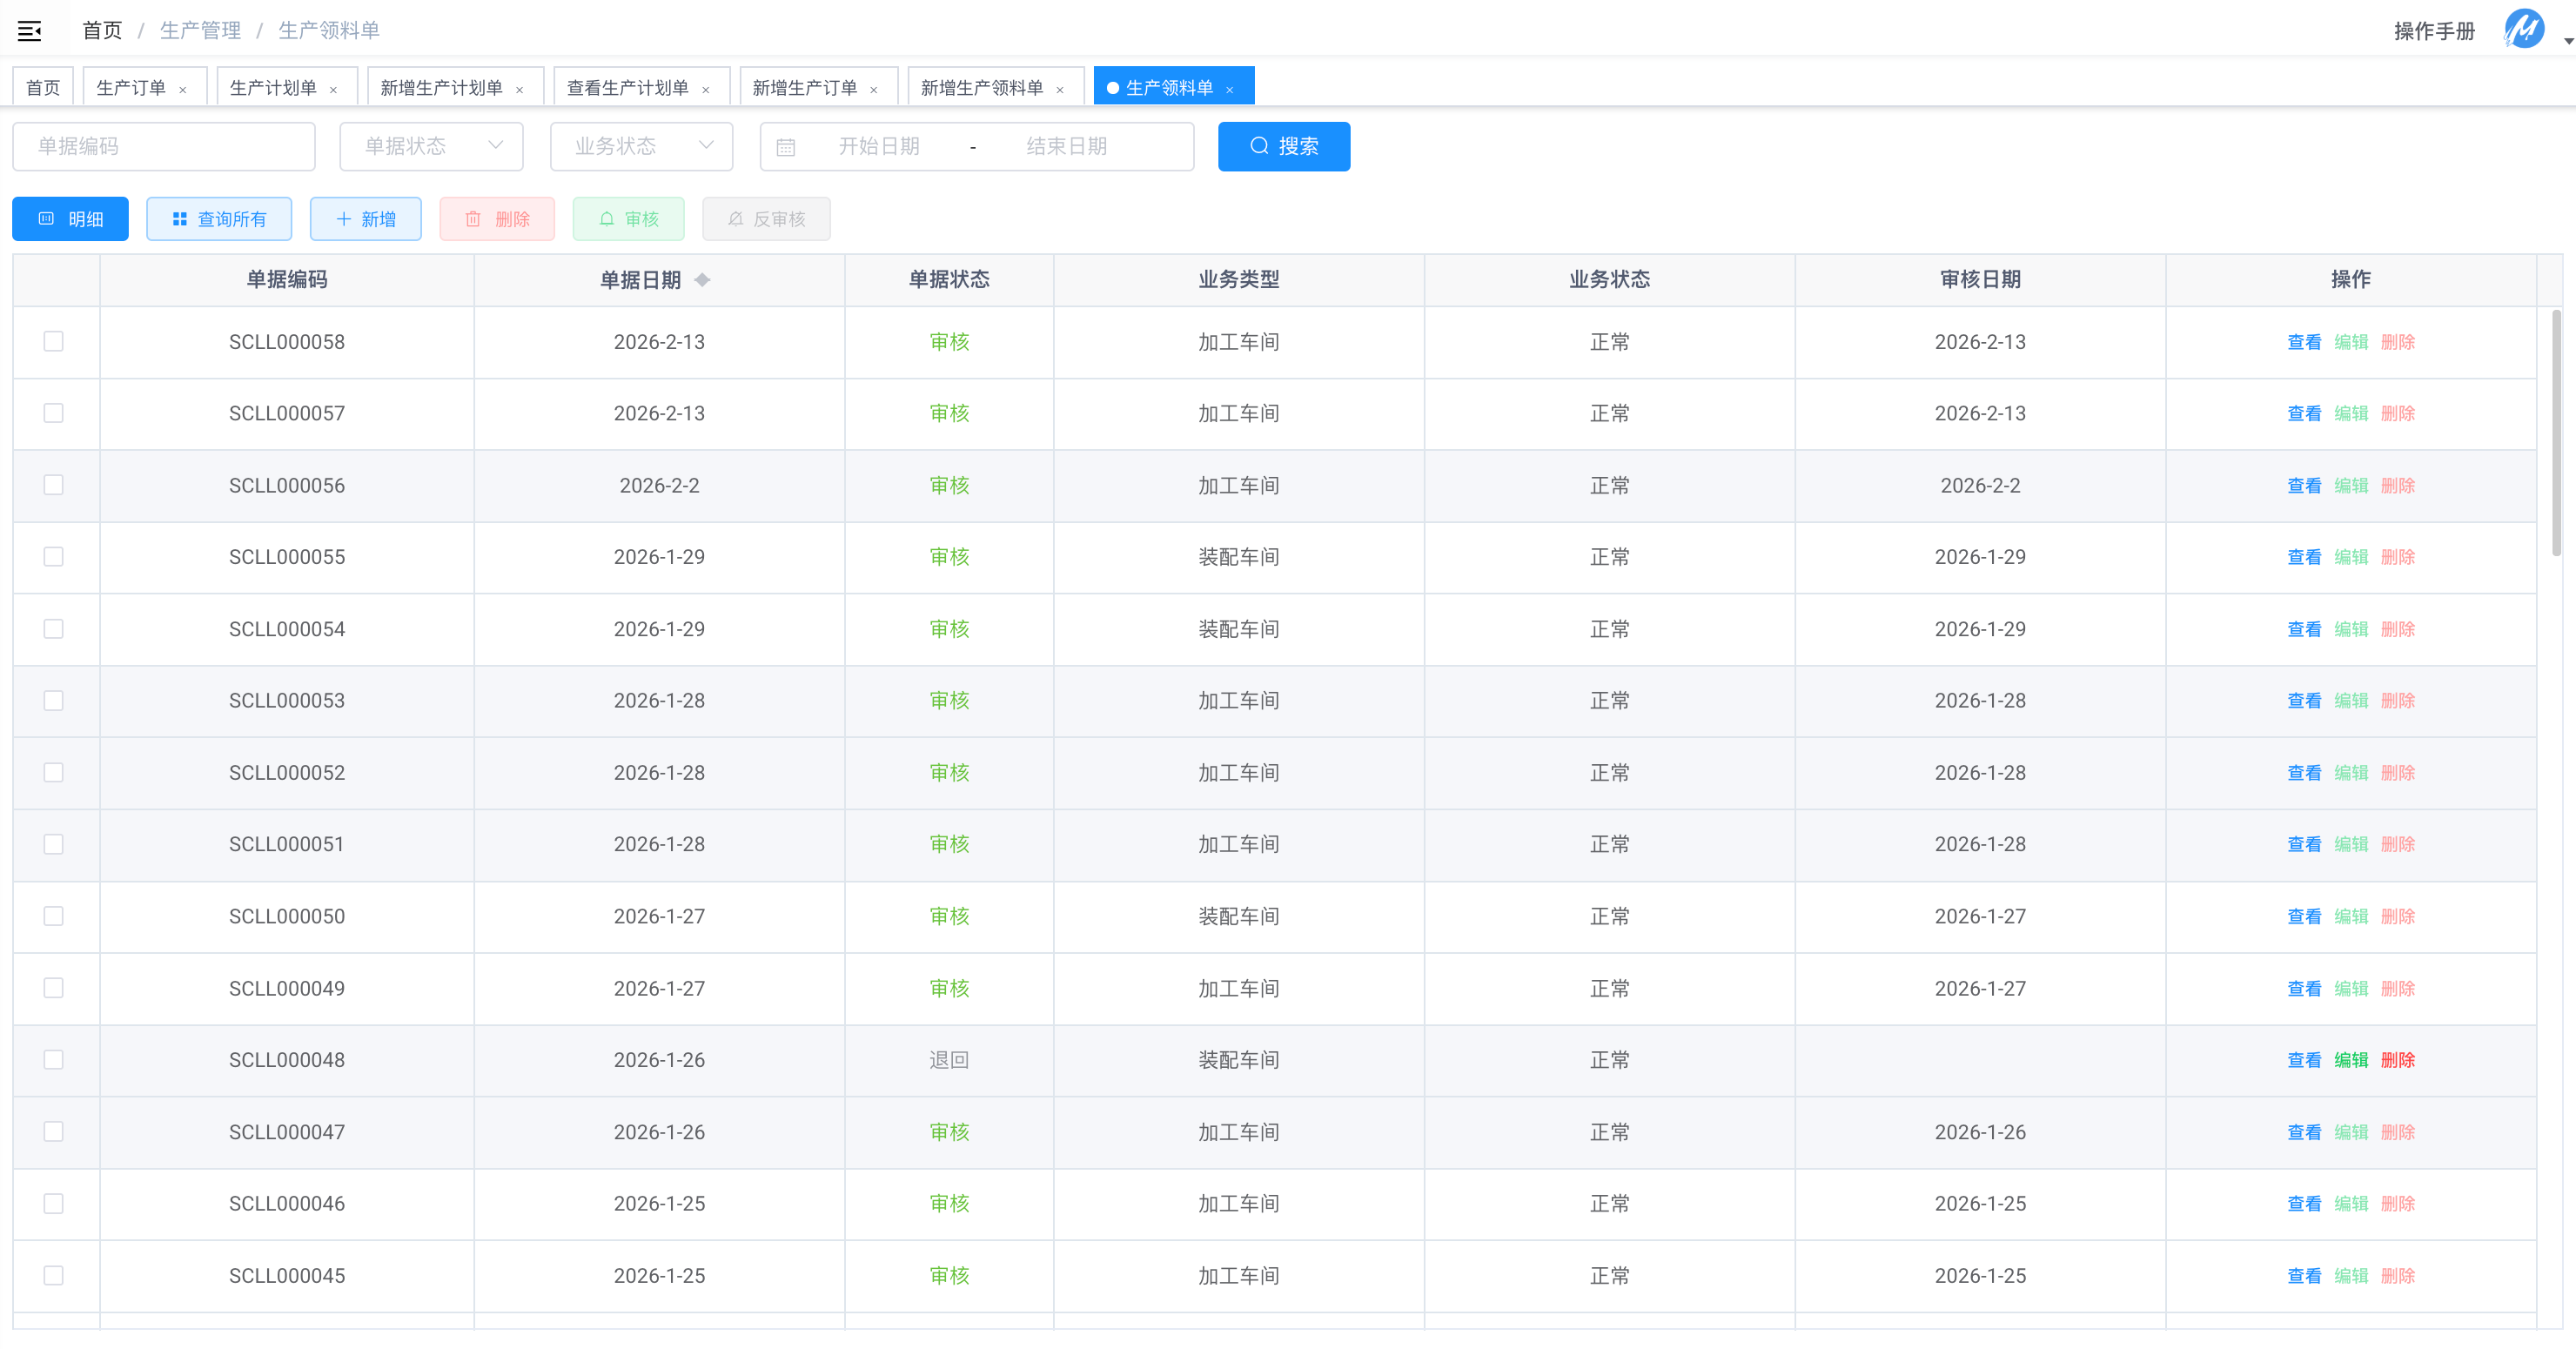
Task: Focus the 单据编码 input field
Action: 164,146
